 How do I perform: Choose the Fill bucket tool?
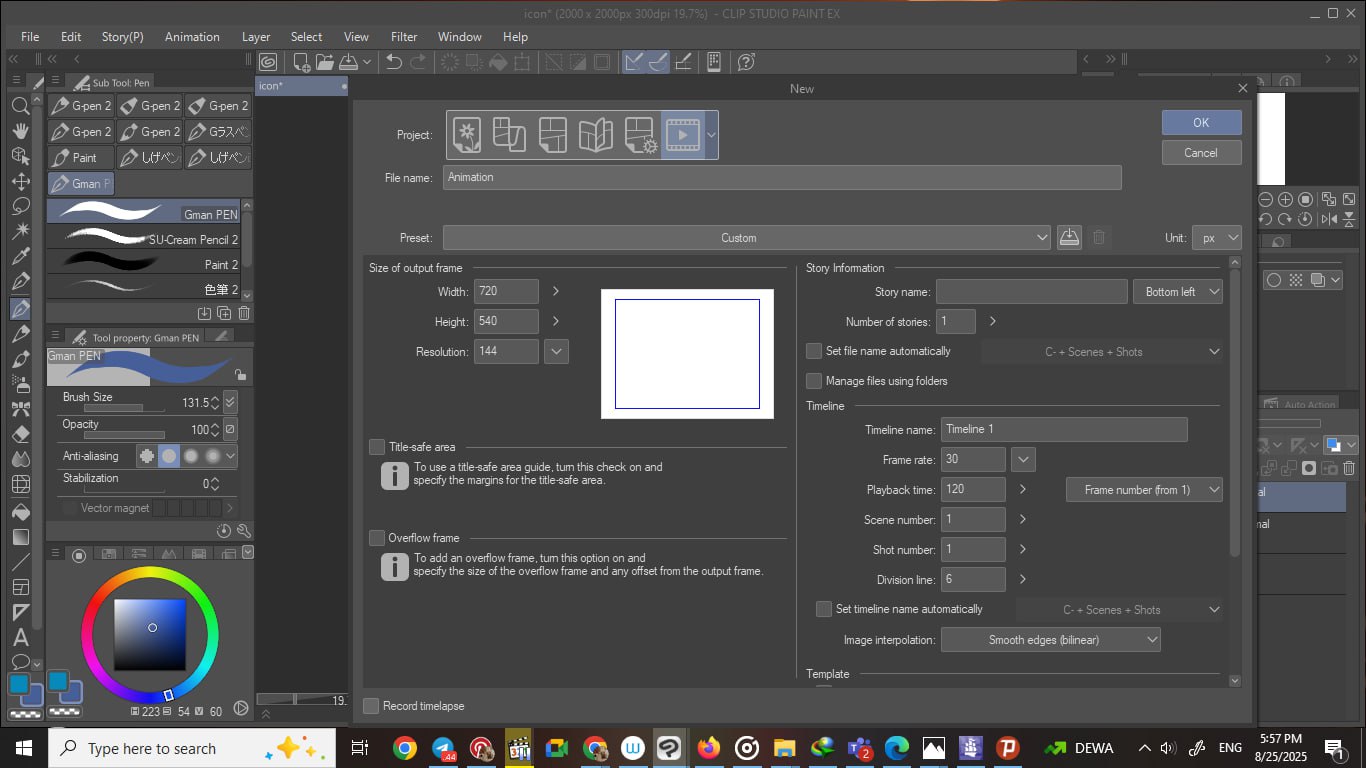(x=20, y=510)
